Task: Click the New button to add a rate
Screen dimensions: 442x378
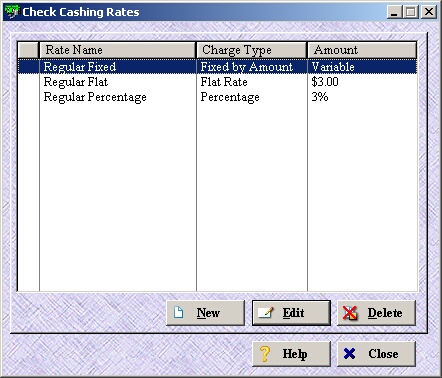Action: click(205, 313)
